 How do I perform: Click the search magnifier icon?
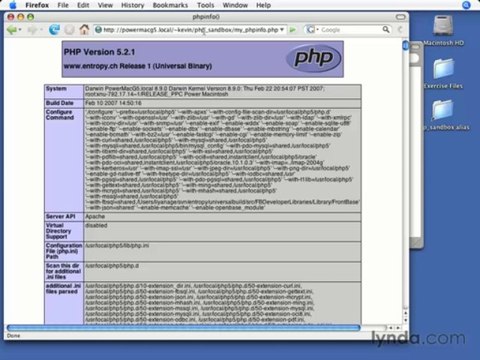click(386, 30)
